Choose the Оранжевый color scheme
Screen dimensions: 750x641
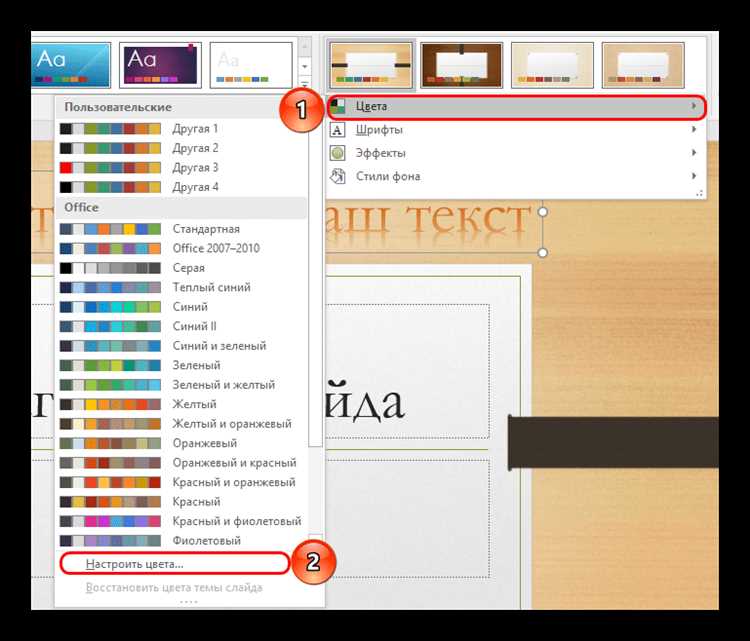tap(182, 443)
